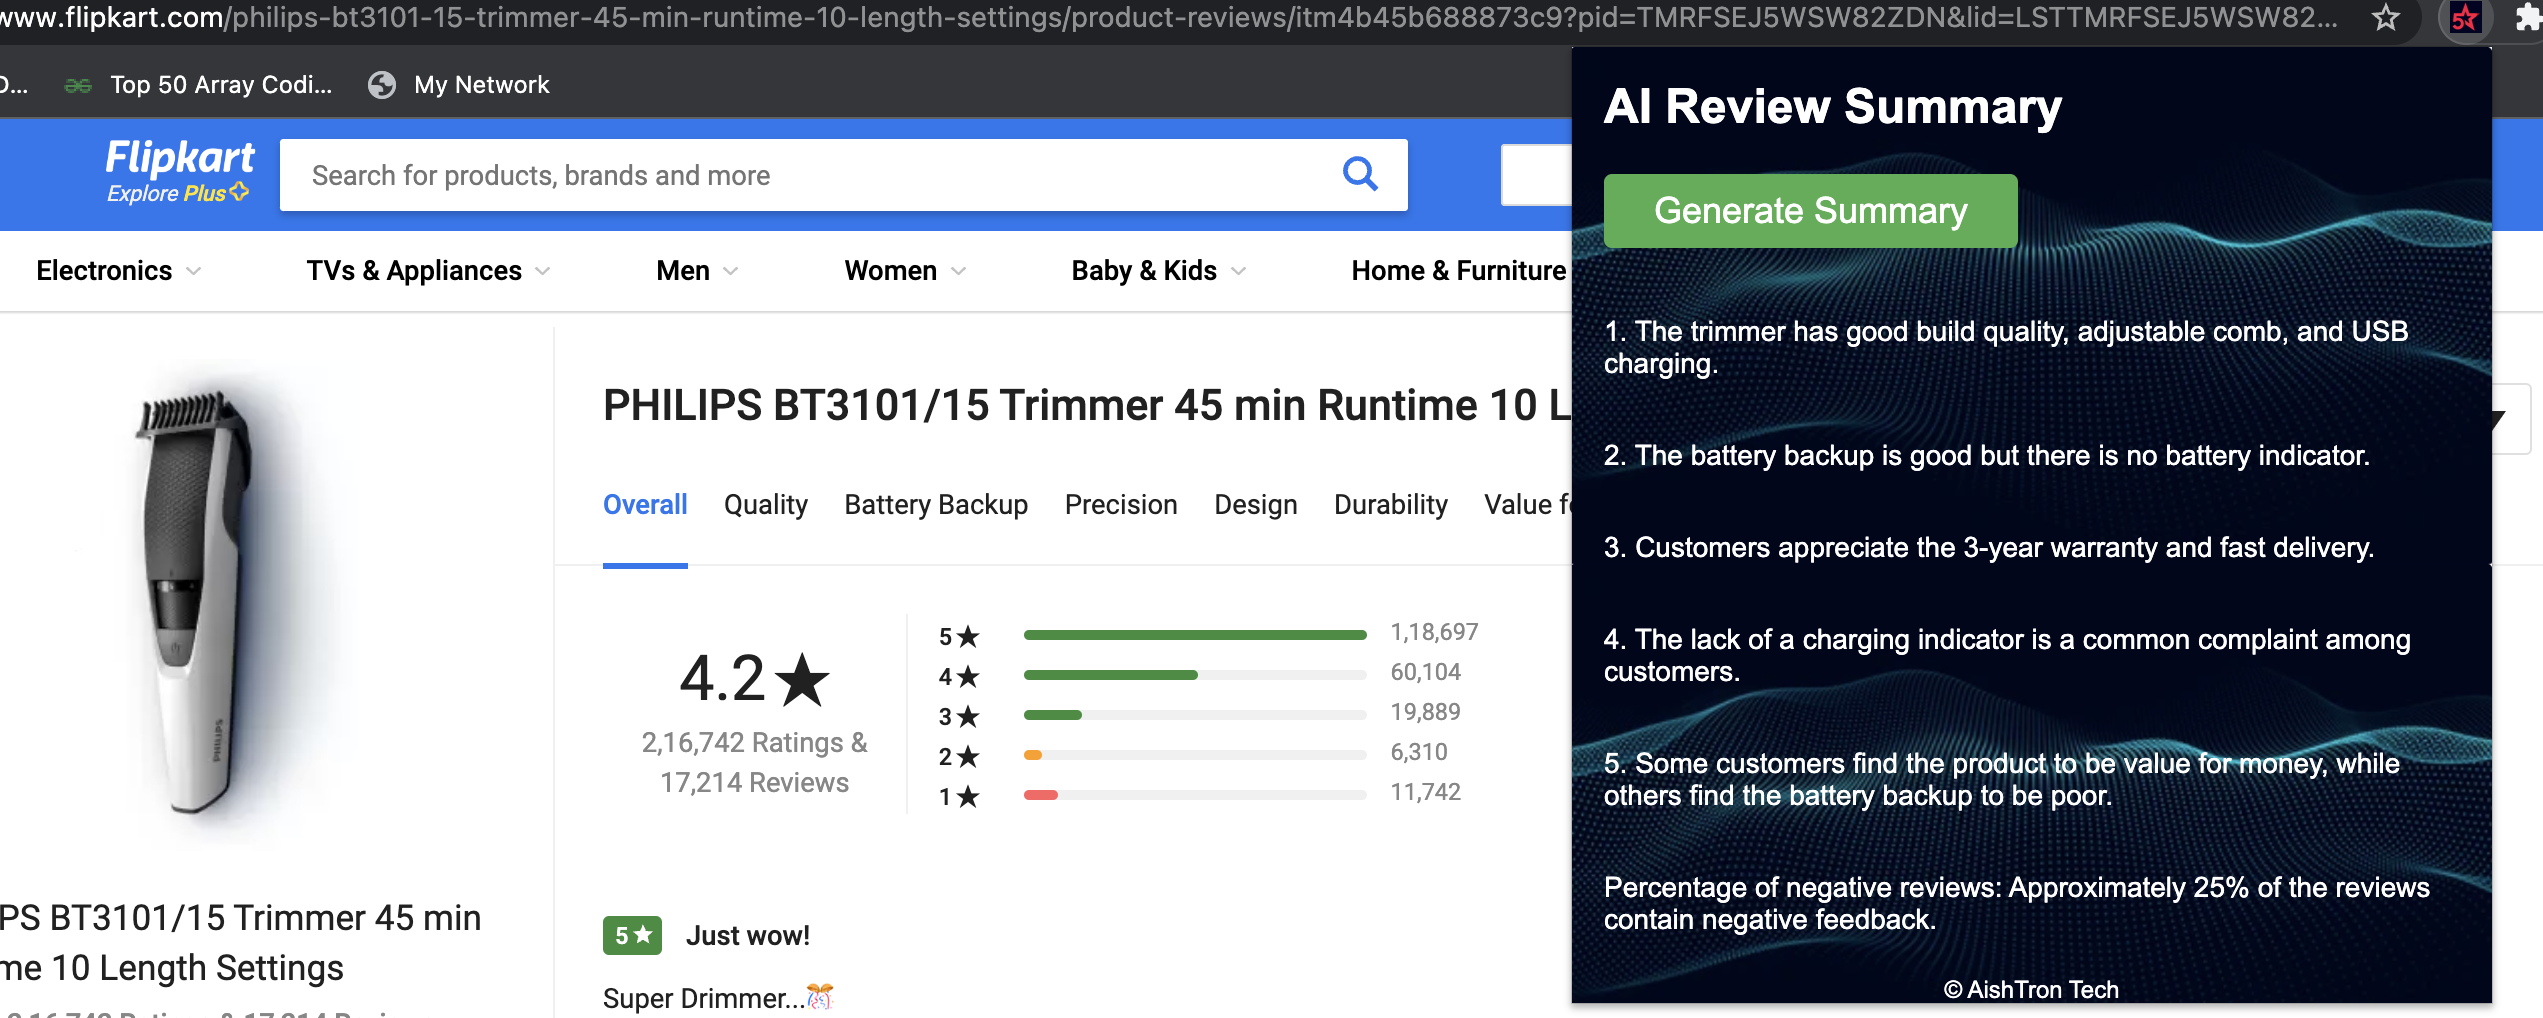Expand the Electronics category menu
The width and height of the screenshot is (2543, 1018).
click(119, 271)
